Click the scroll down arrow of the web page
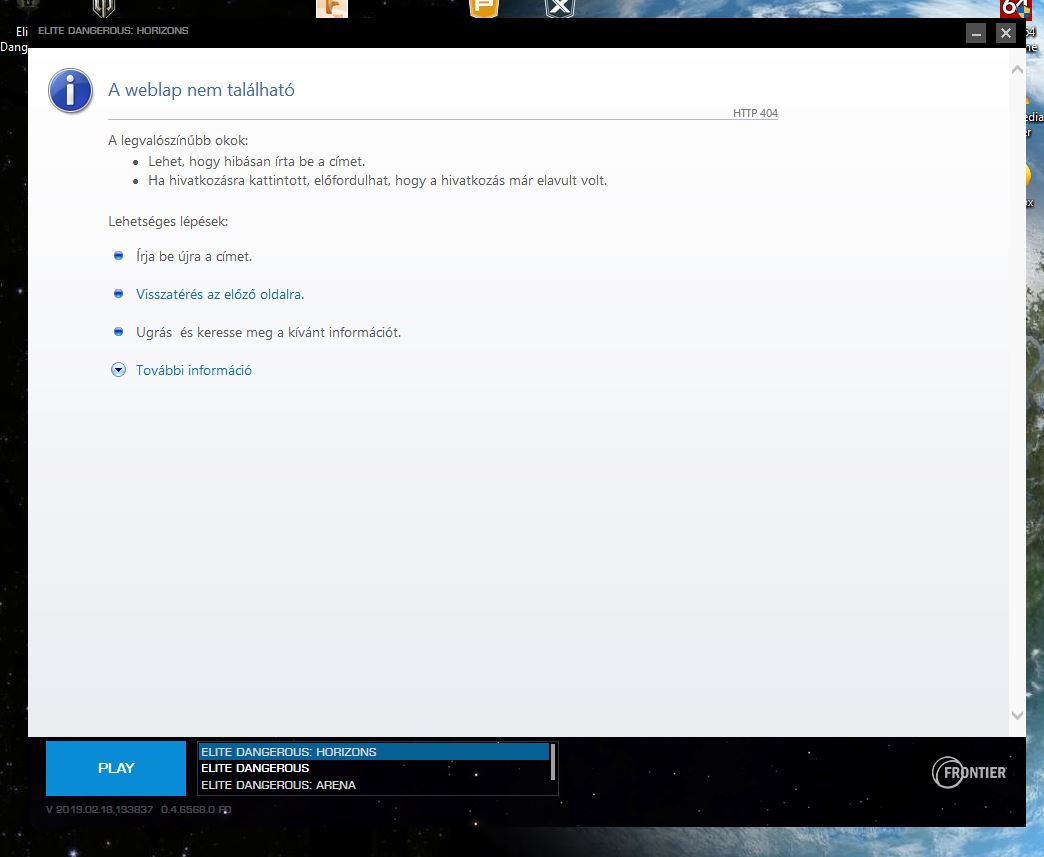This screenshot has height=857, width=1044. click(x=1017, y=715)
